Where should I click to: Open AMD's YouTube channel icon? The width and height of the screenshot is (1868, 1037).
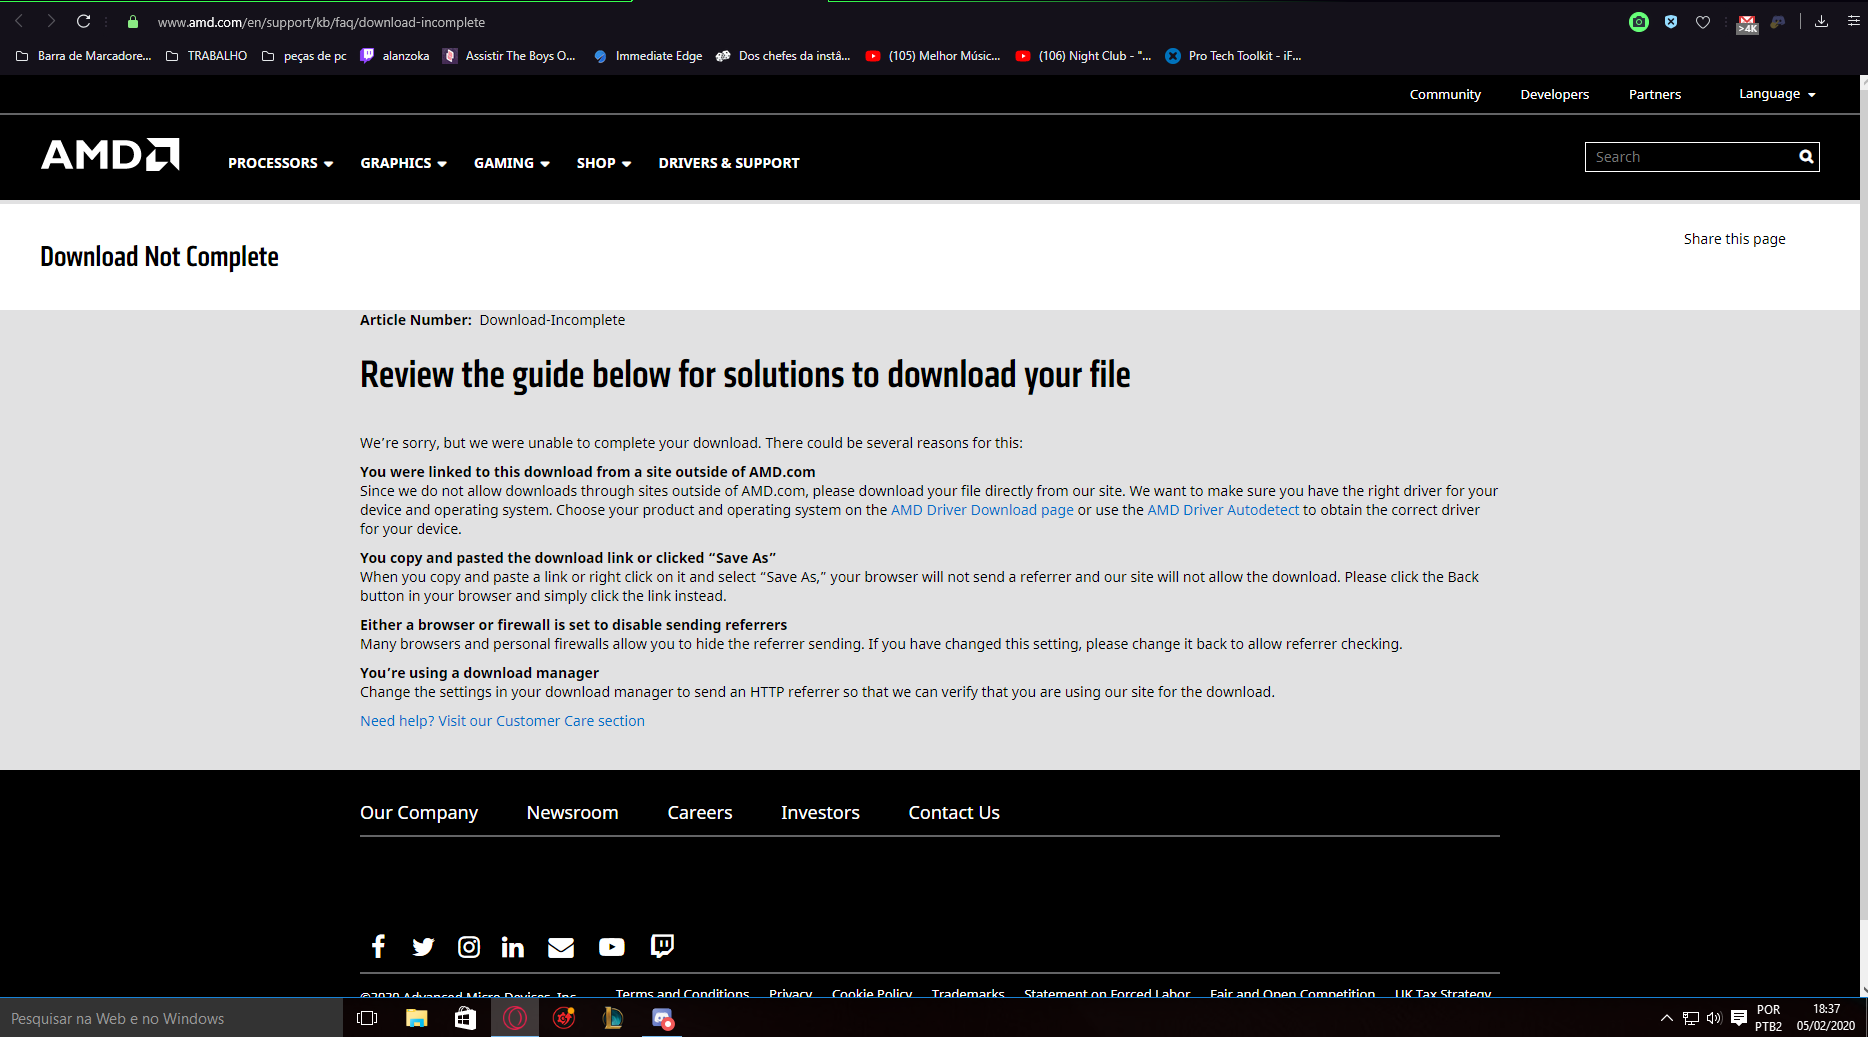click(612, 947)
